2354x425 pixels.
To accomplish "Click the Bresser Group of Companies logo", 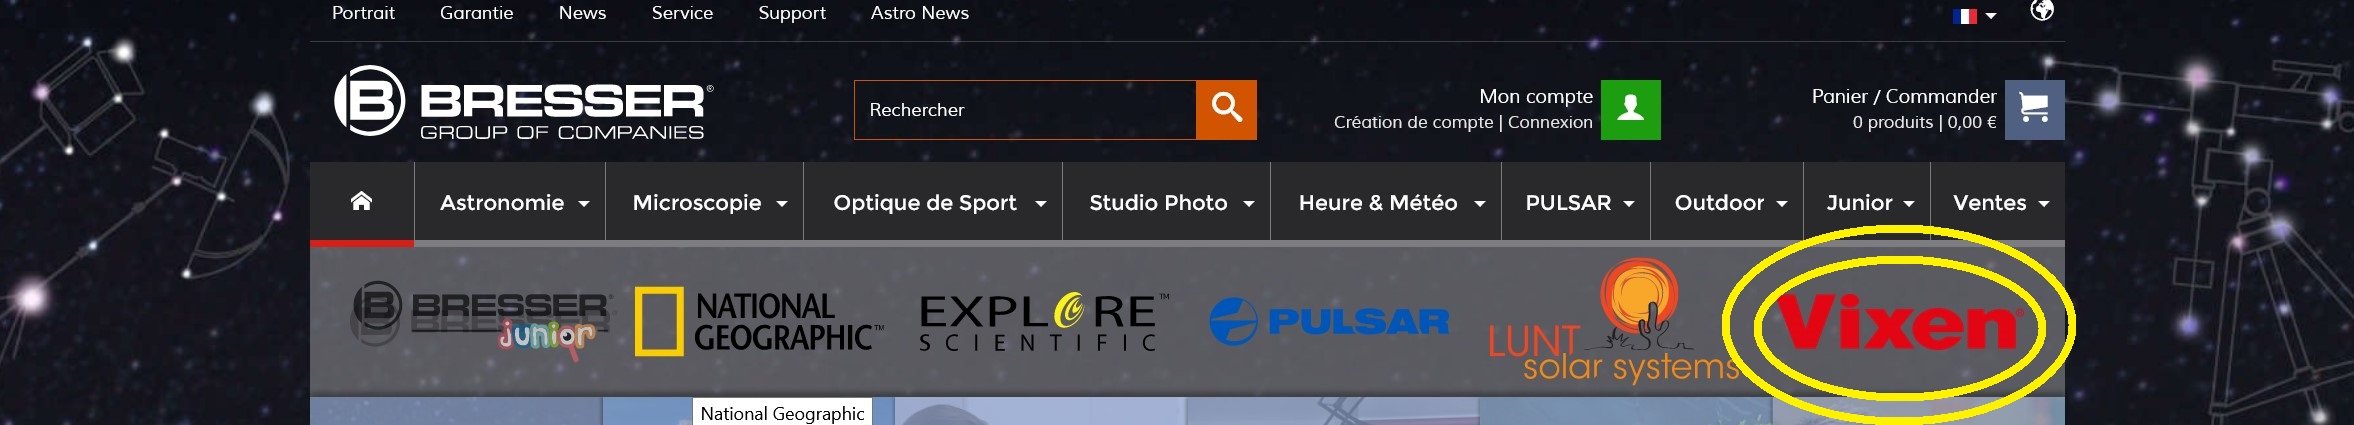I will coord(524,101).
